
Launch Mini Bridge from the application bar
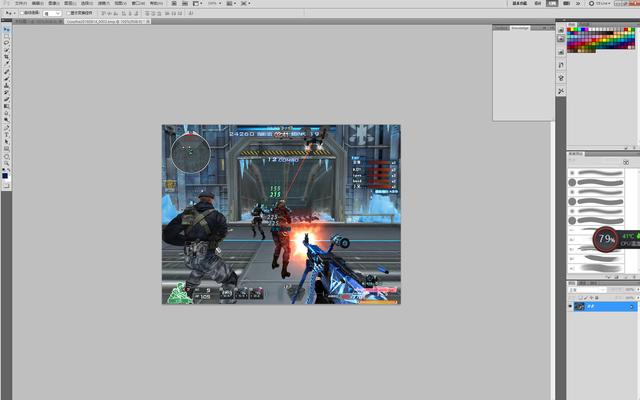[x=184, y=3]
